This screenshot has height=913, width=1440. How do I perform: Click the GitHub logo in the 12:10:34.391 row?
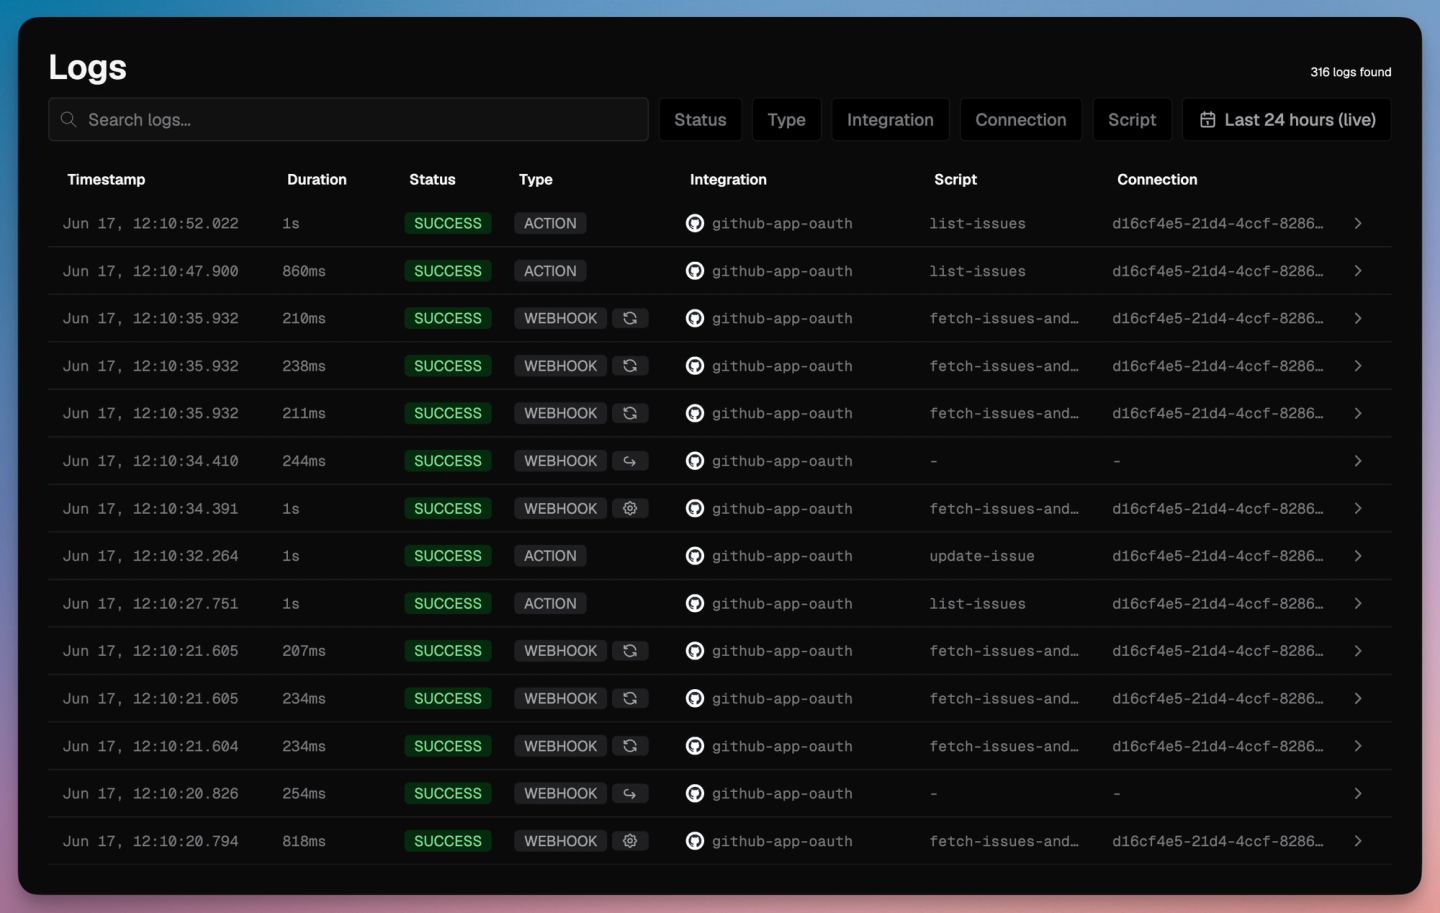tap(695, 508)
